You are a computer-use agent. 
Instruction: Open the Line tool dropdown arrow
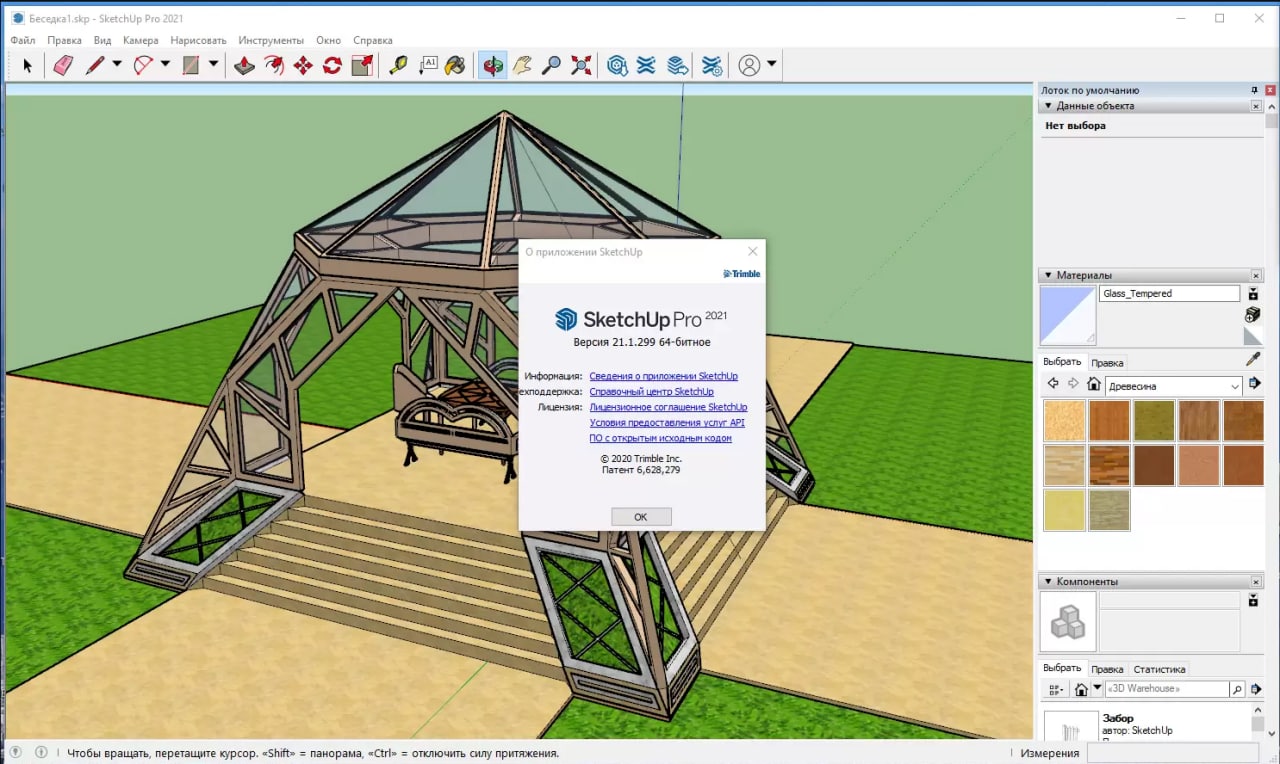[x=117, y=66]
